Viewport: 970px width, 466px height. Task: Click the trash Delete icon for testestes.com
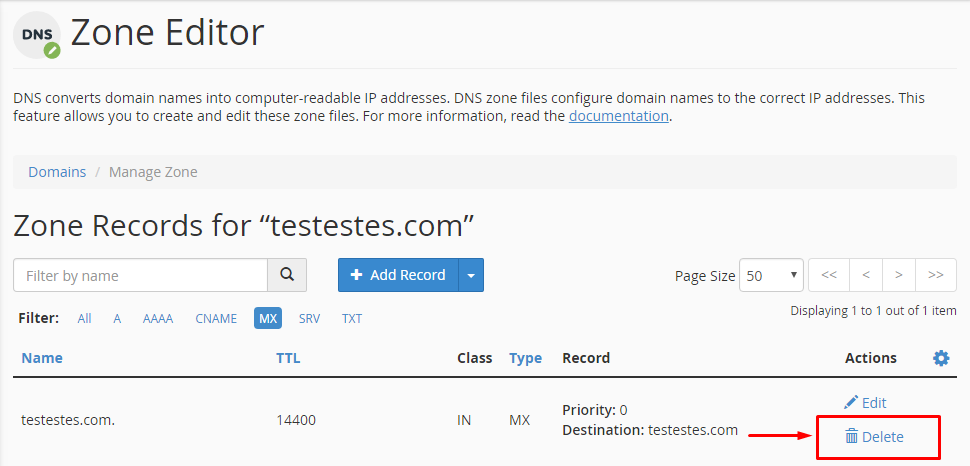click(x=852, y=437)
